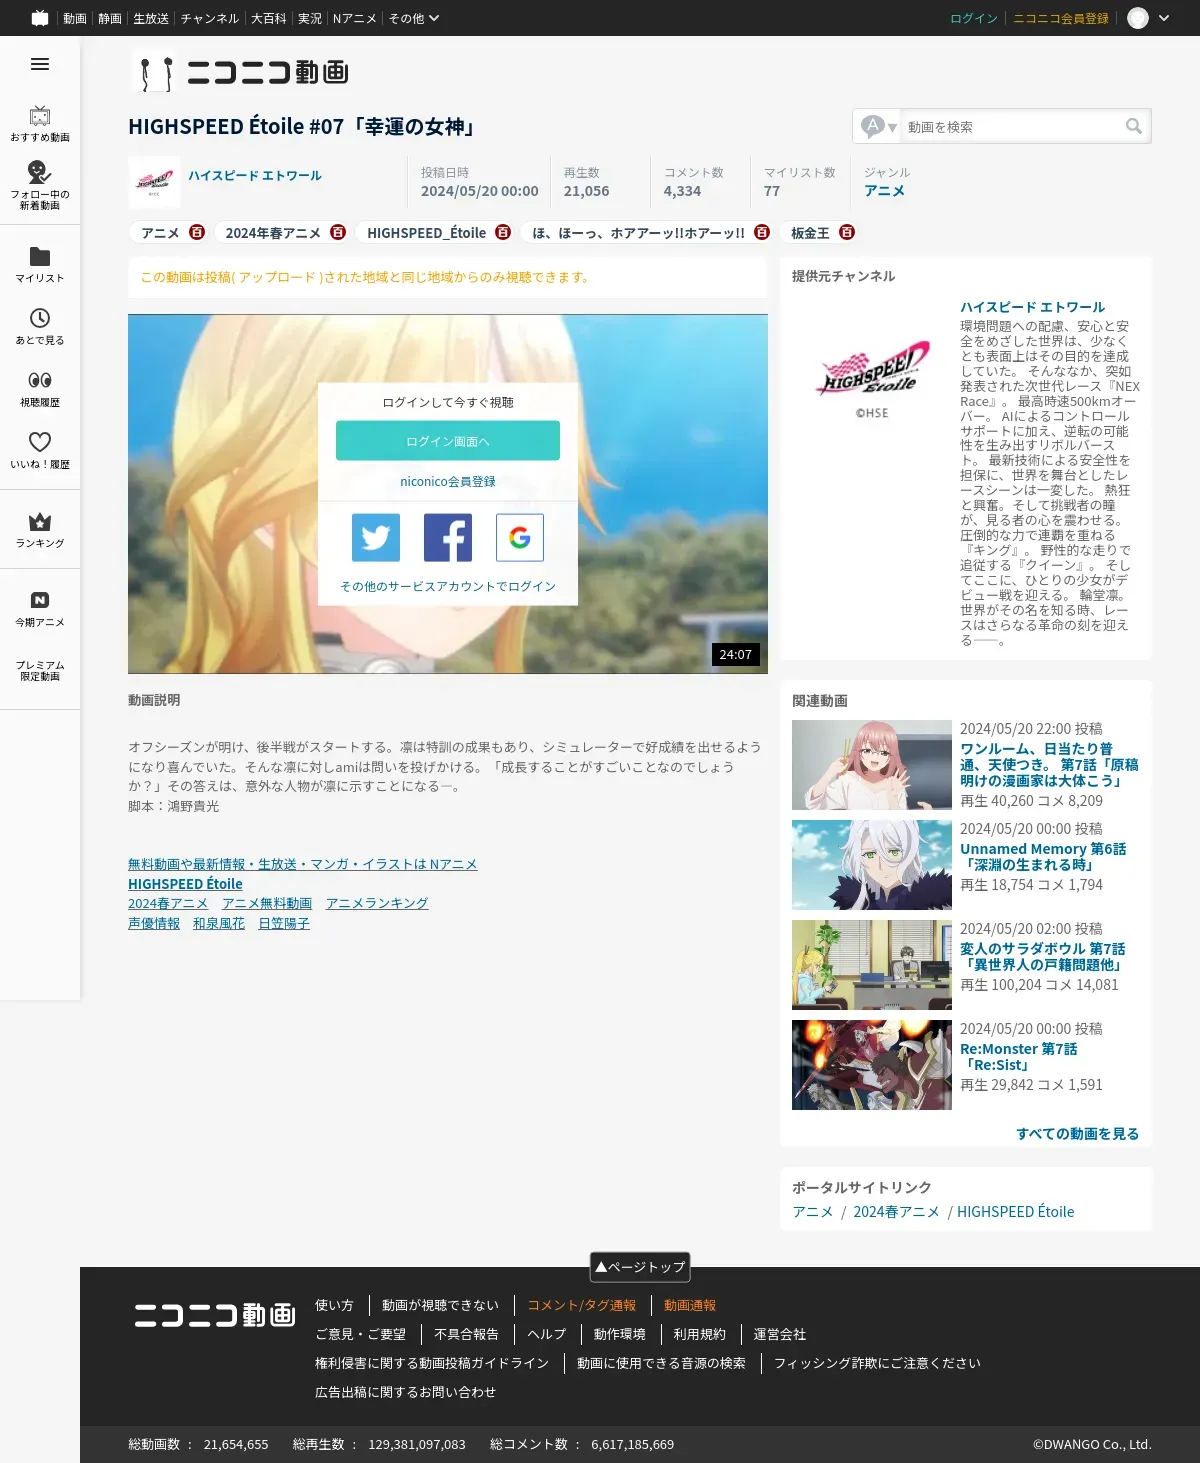Click 動画通報 footer link
1200x1463 pixels.
(690, 1305)
